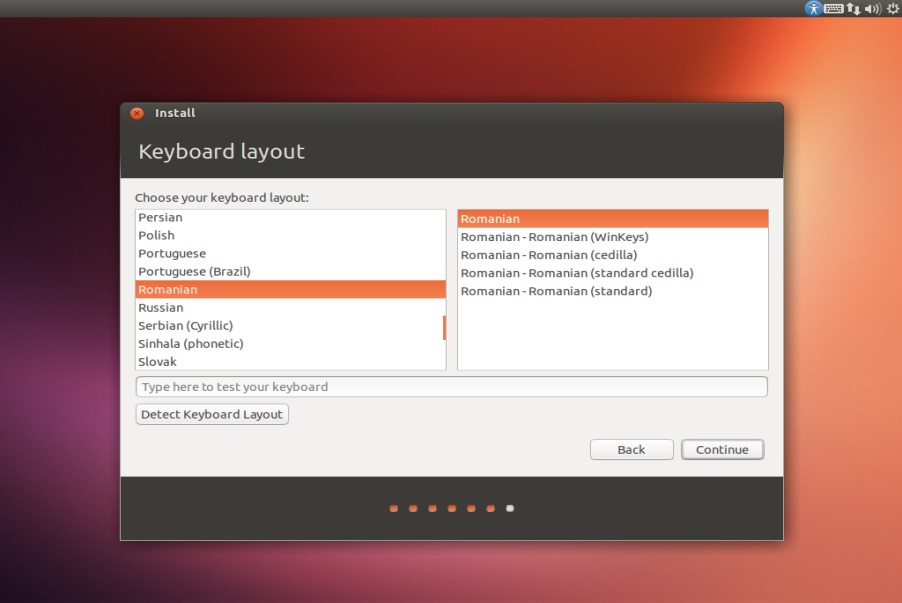The width and height of the screenshot is (902, 603).
Task: Choose Sinhala (phonetic) layout
Action: [x=190, y=343]
